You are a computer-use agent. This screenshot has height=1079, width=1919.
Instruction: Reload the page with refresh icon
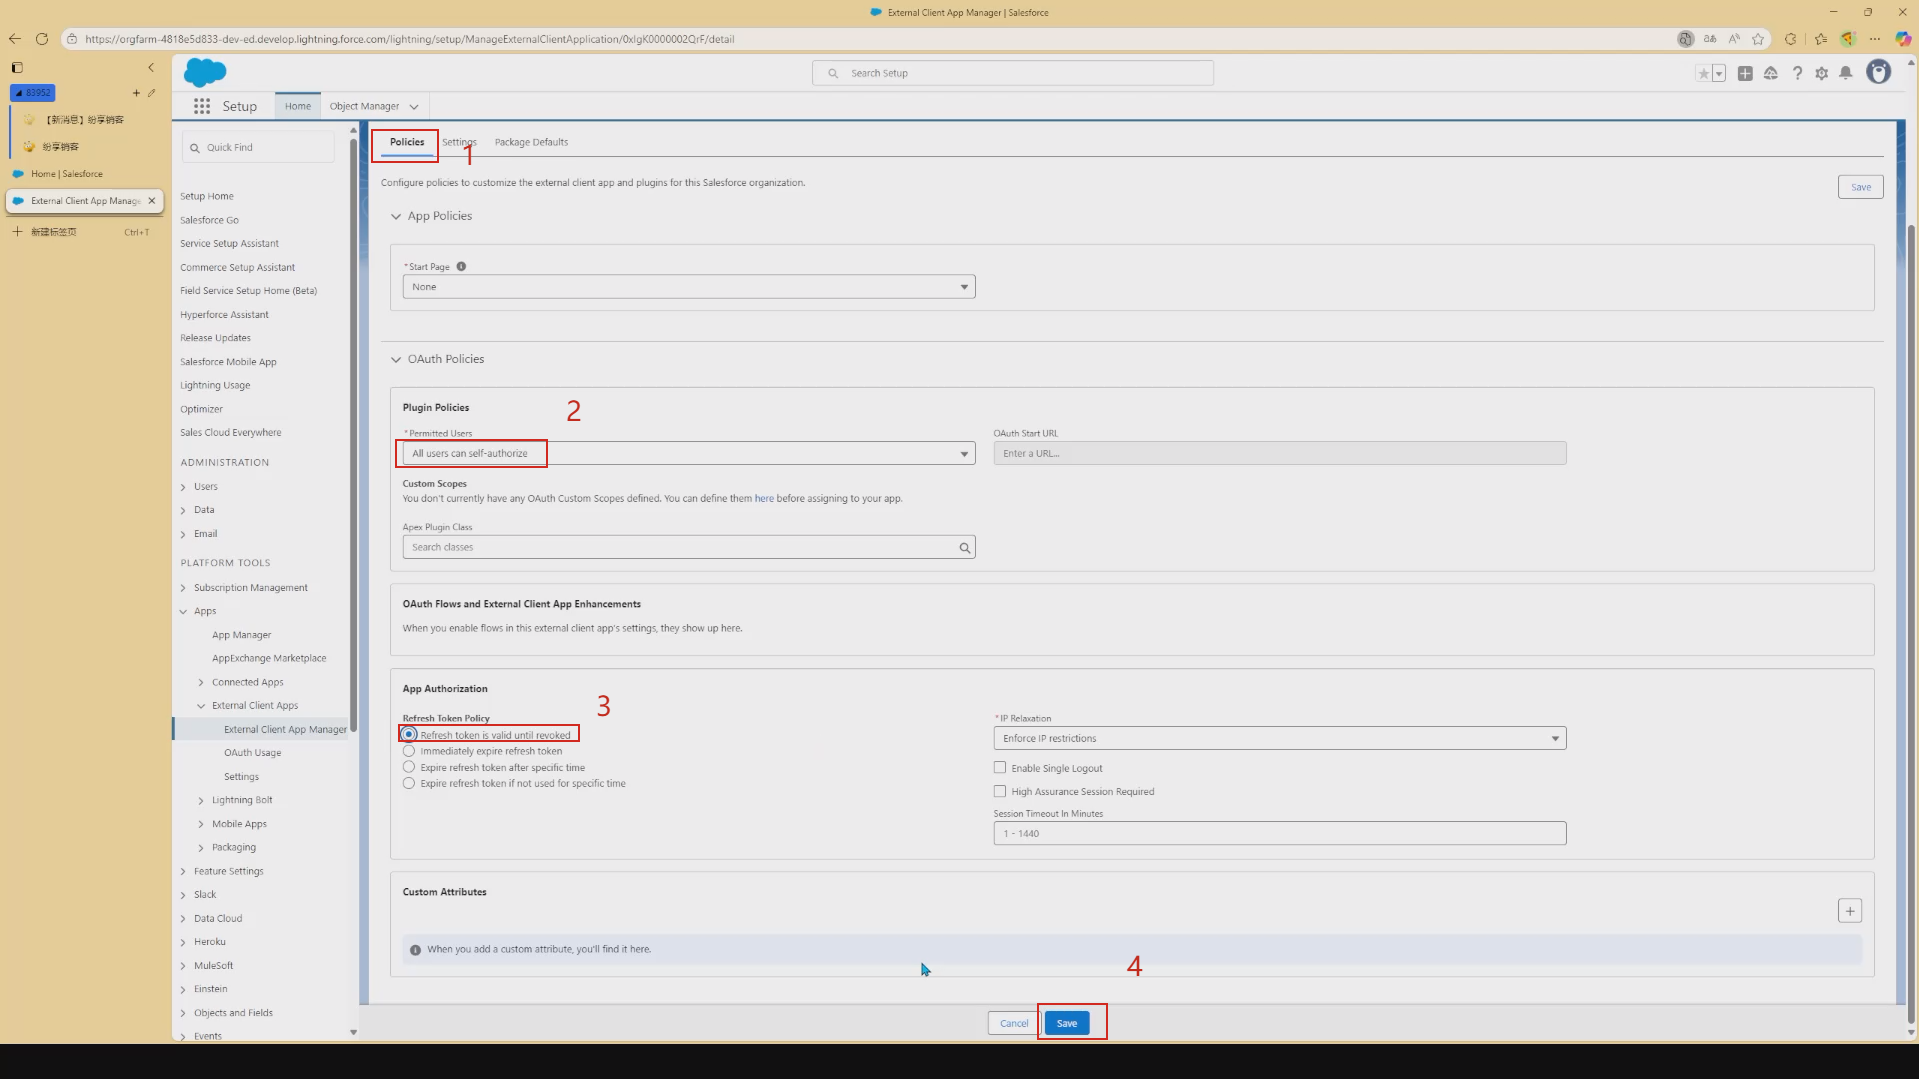click(42, 39)
